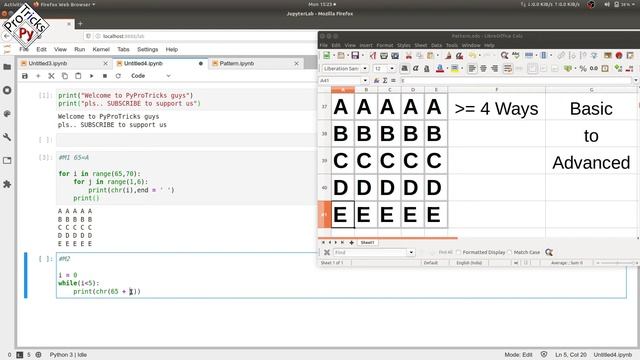Select the Sheet1 tab in Calc
Screen dimensions: 640x360
367,242
